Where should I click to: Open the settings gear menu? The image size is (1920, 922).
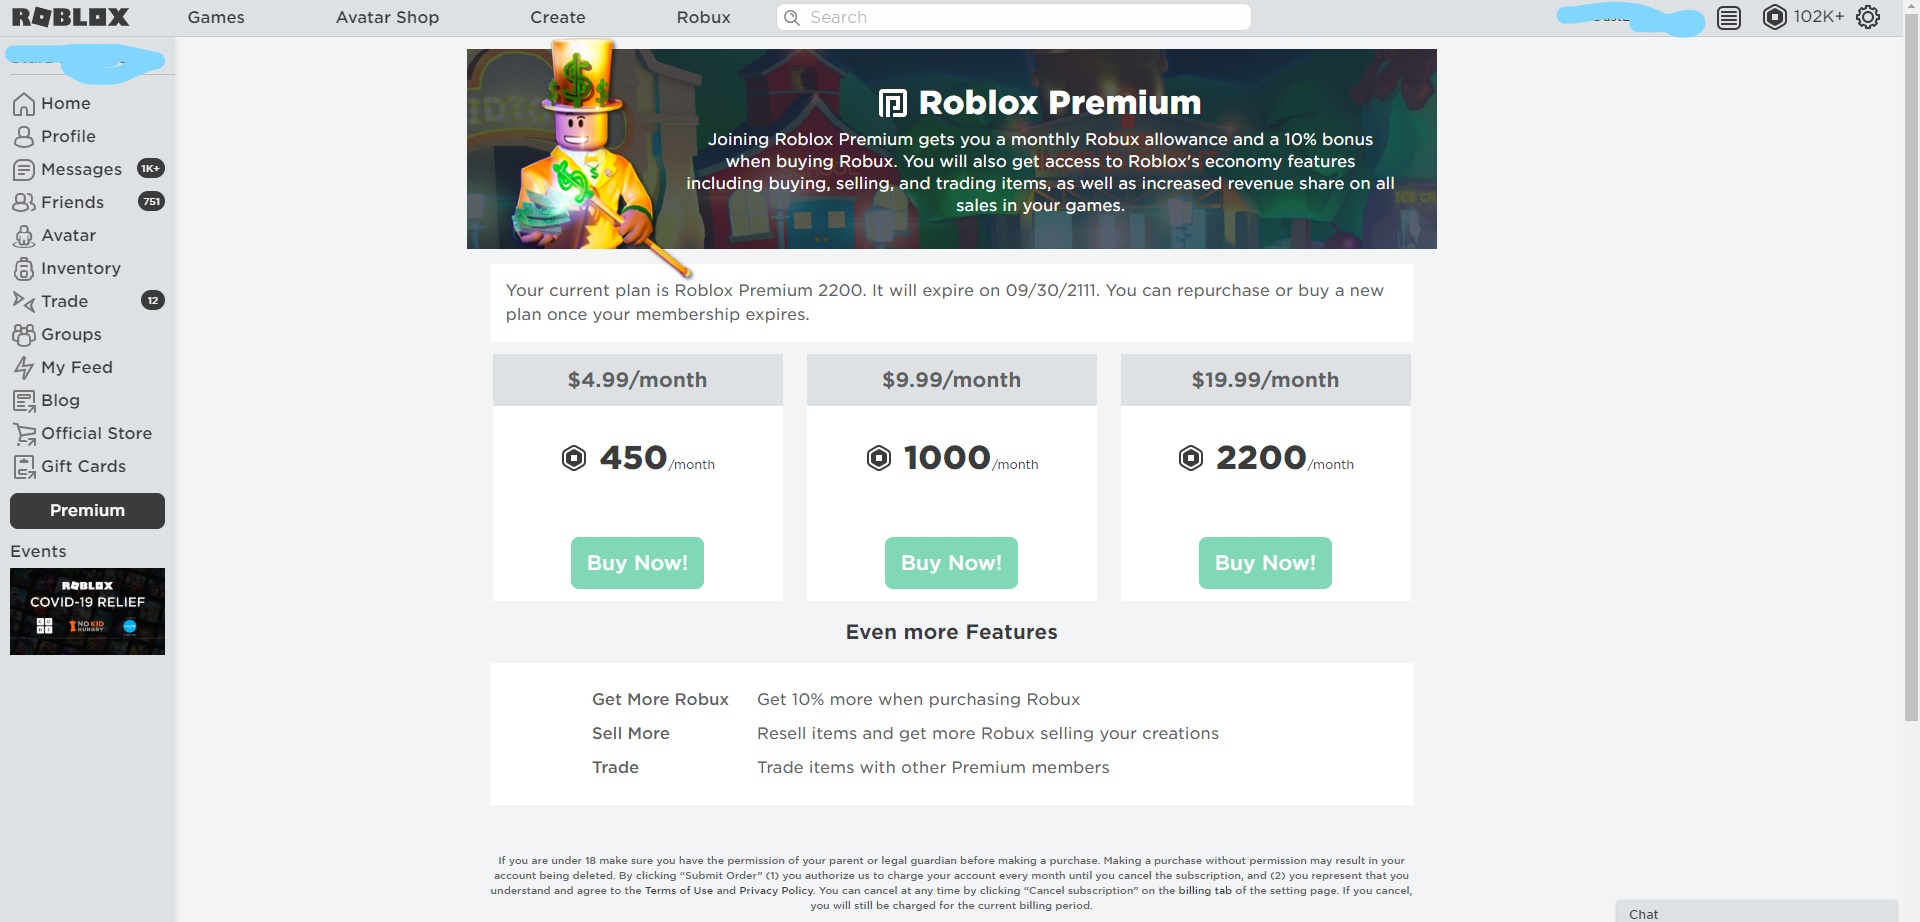point(1869,17)
